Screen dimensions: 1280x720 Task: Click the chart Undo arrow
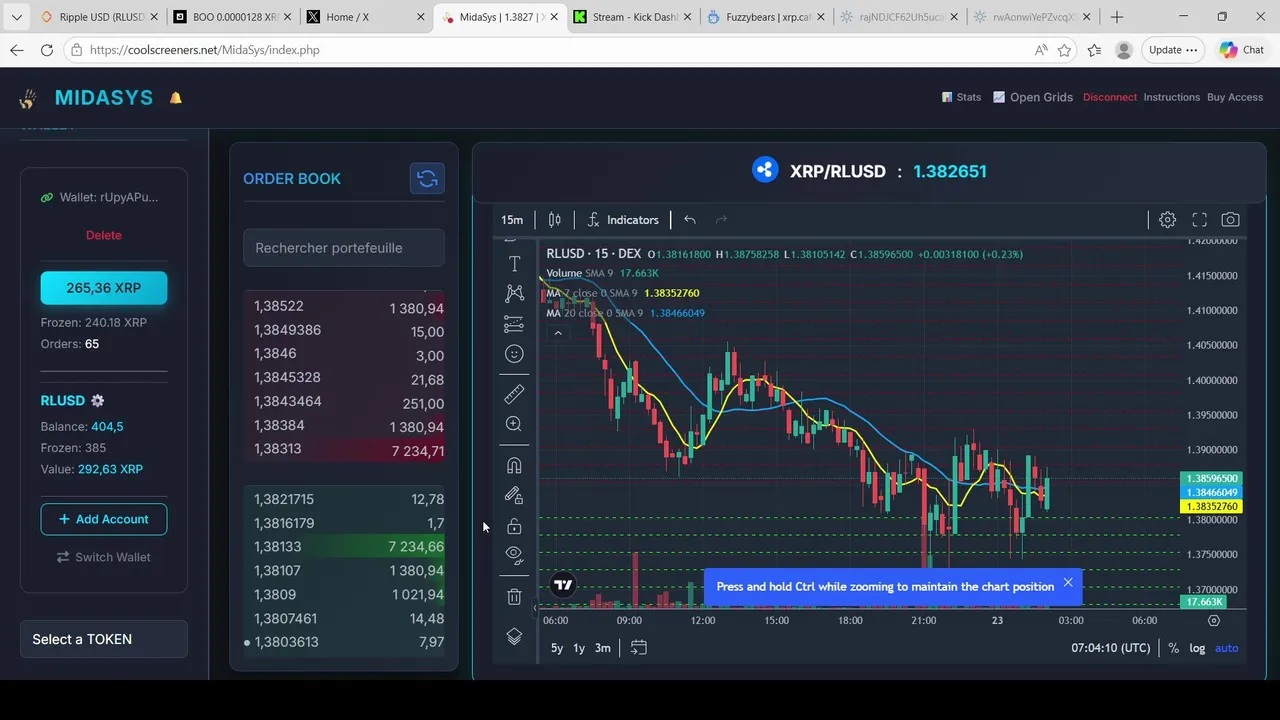click(690, 220)
